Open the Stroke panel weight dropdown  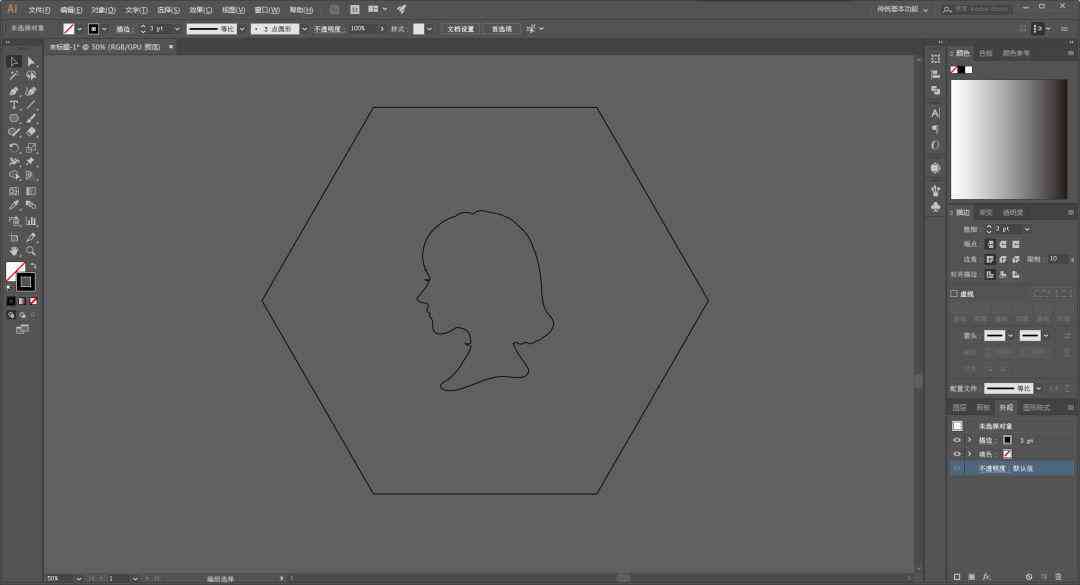(x=1027, y=229)
